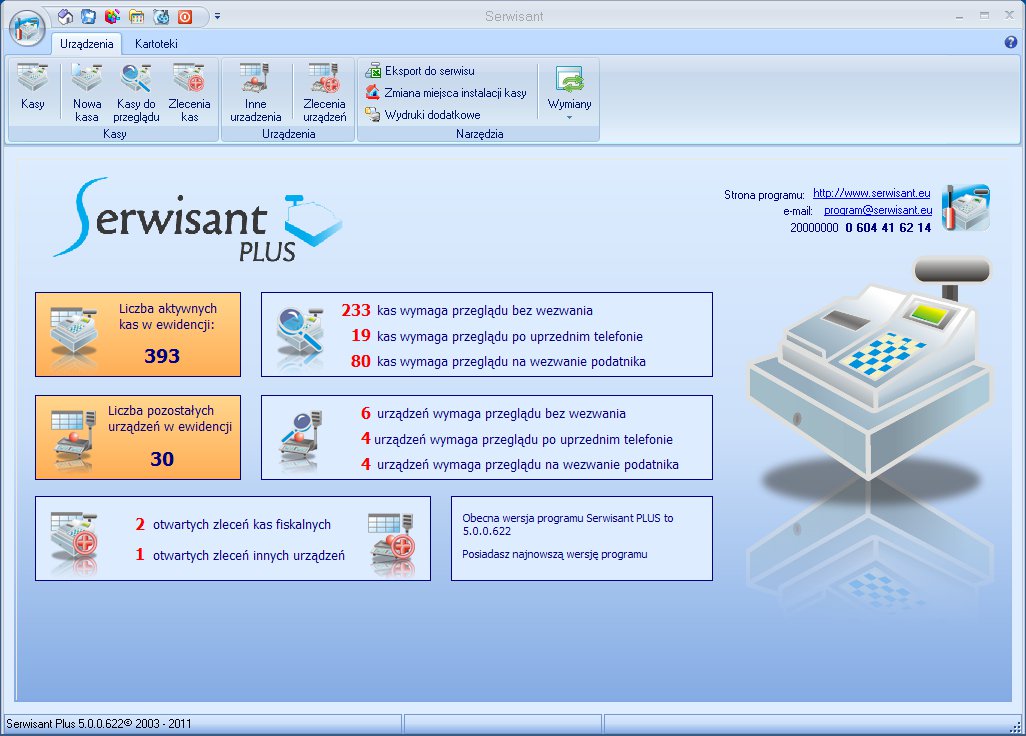Open Wydruki dodatkowe printouts
The width and height of the screenshot is (1026, 736).
[423, 114]
